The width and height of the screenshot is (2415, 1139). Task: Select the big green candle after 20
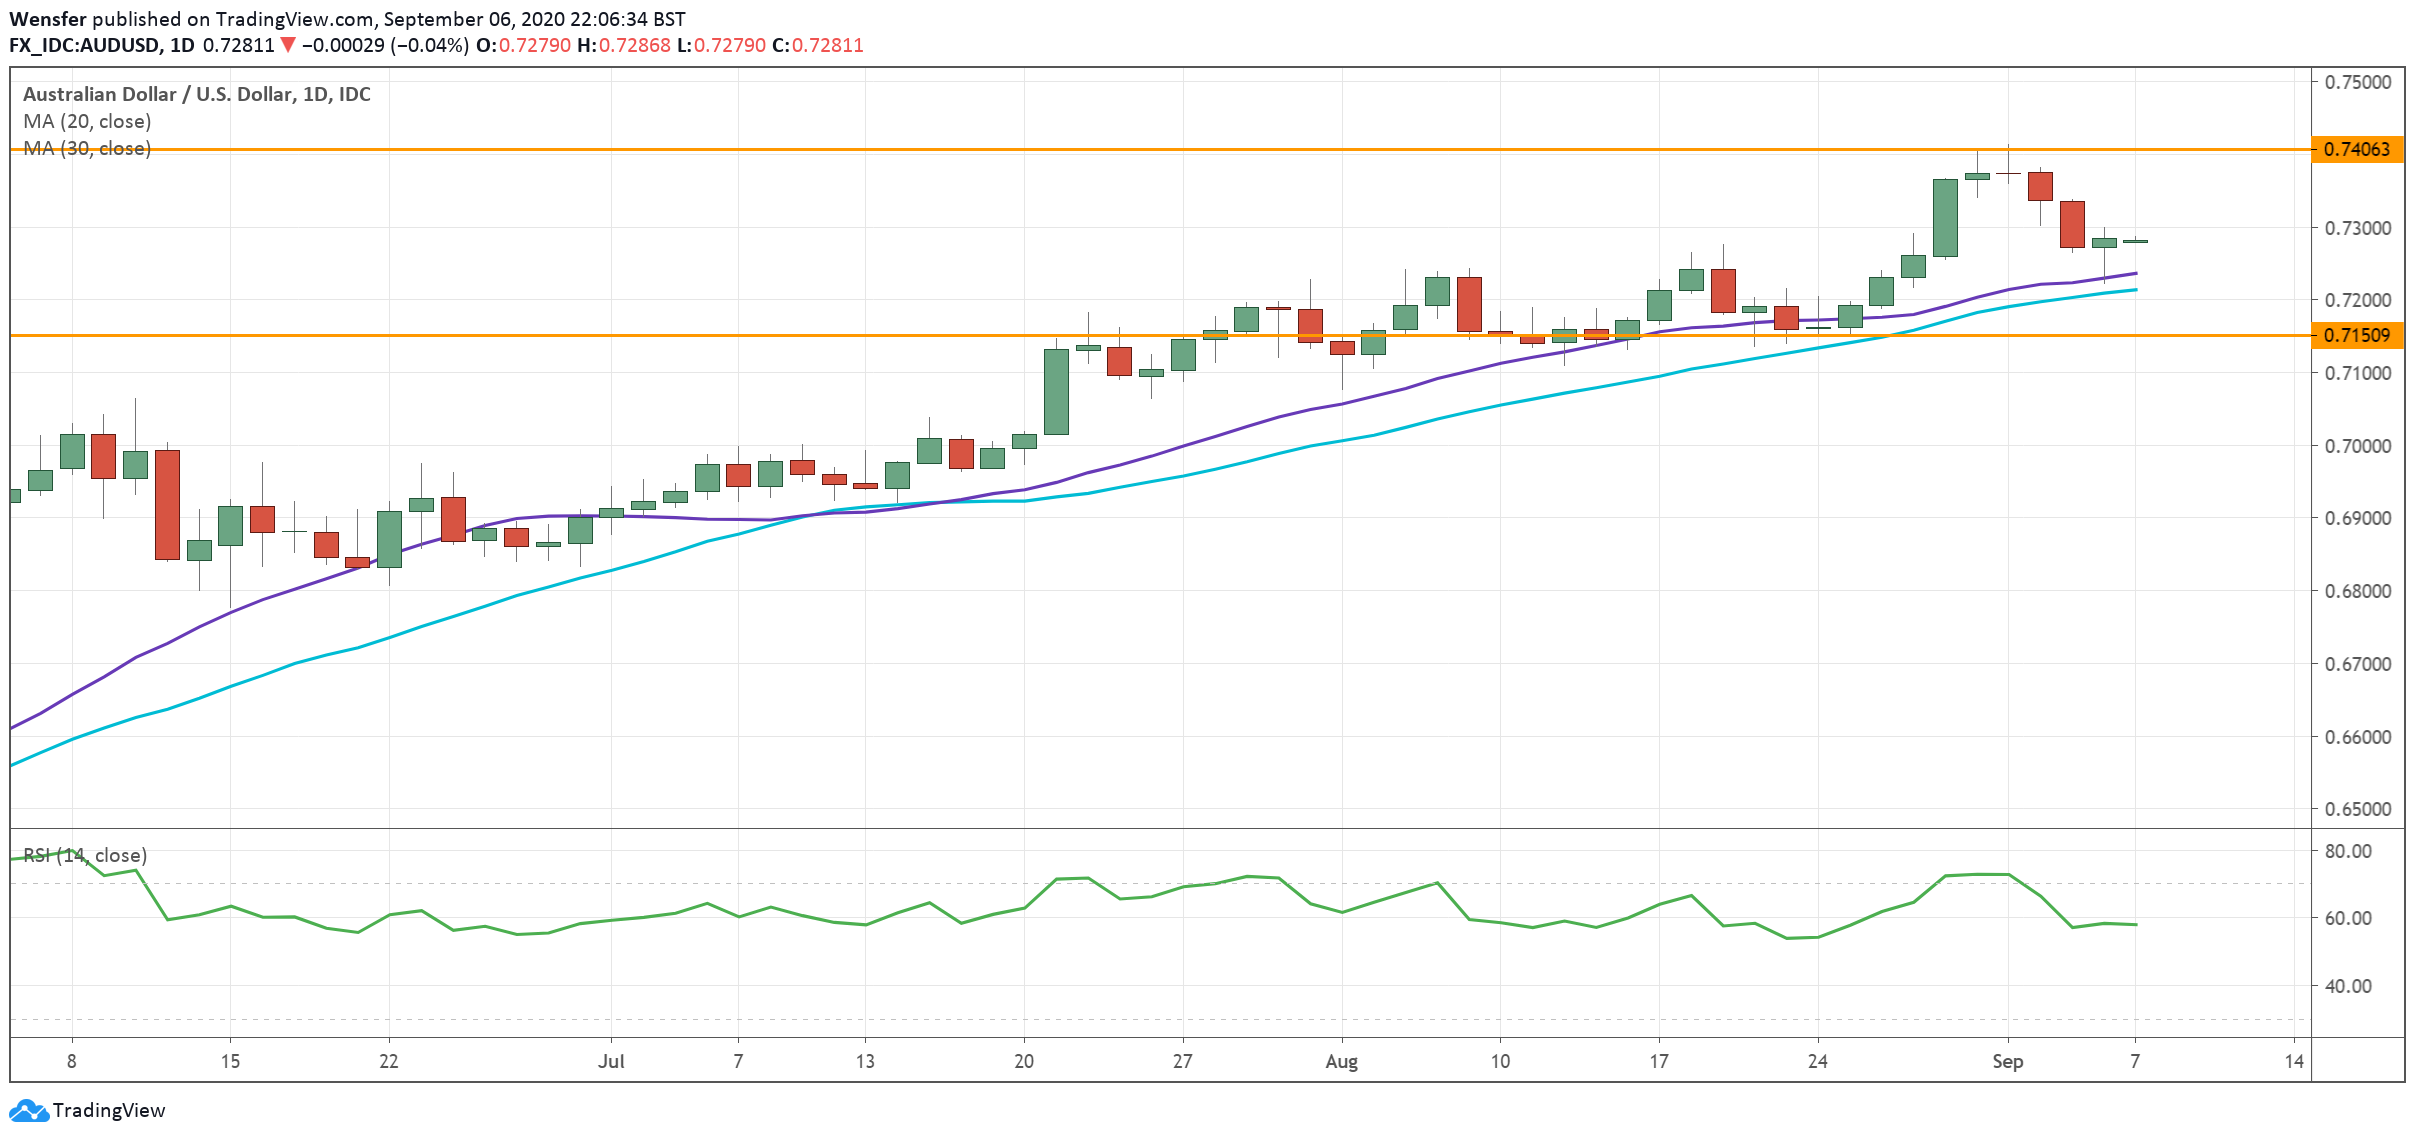point(1056,391)
